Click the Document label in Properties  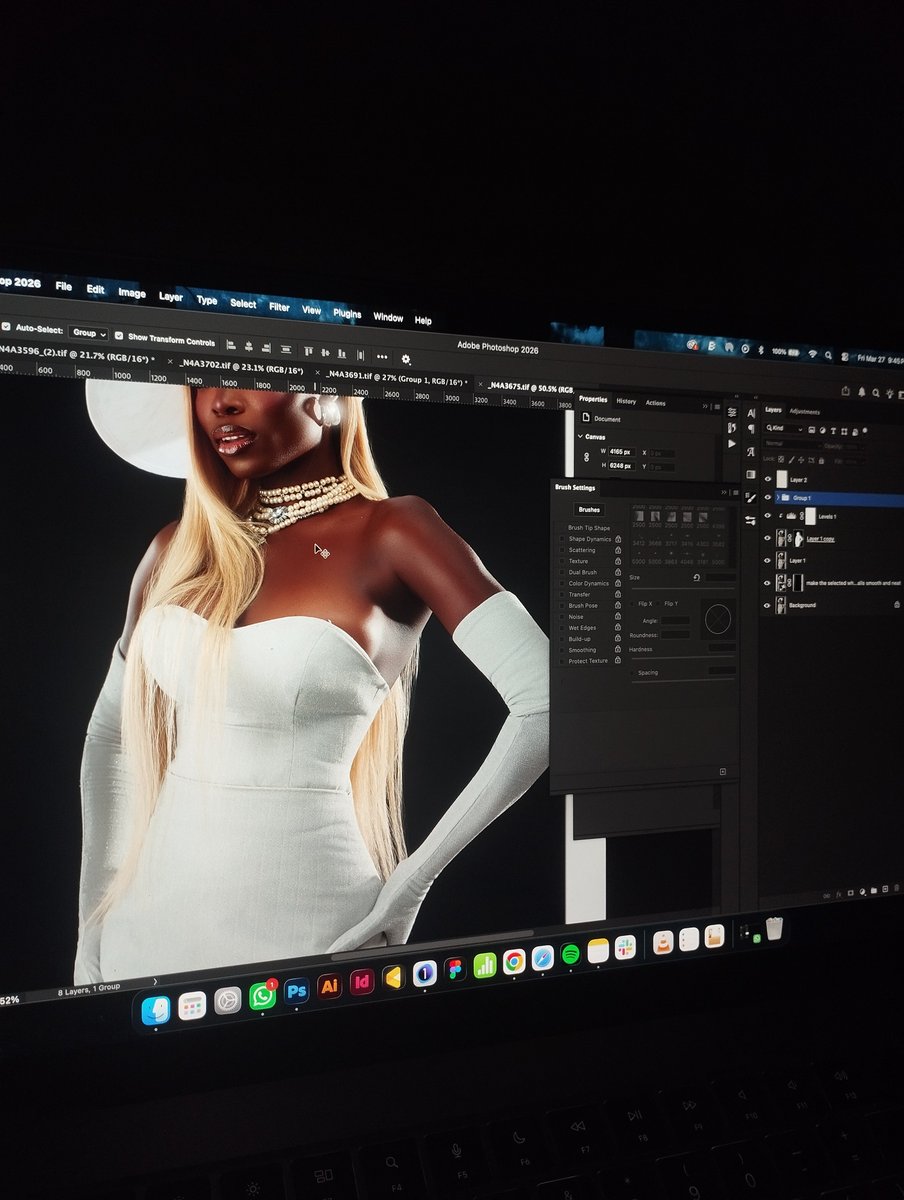(607, 420)
